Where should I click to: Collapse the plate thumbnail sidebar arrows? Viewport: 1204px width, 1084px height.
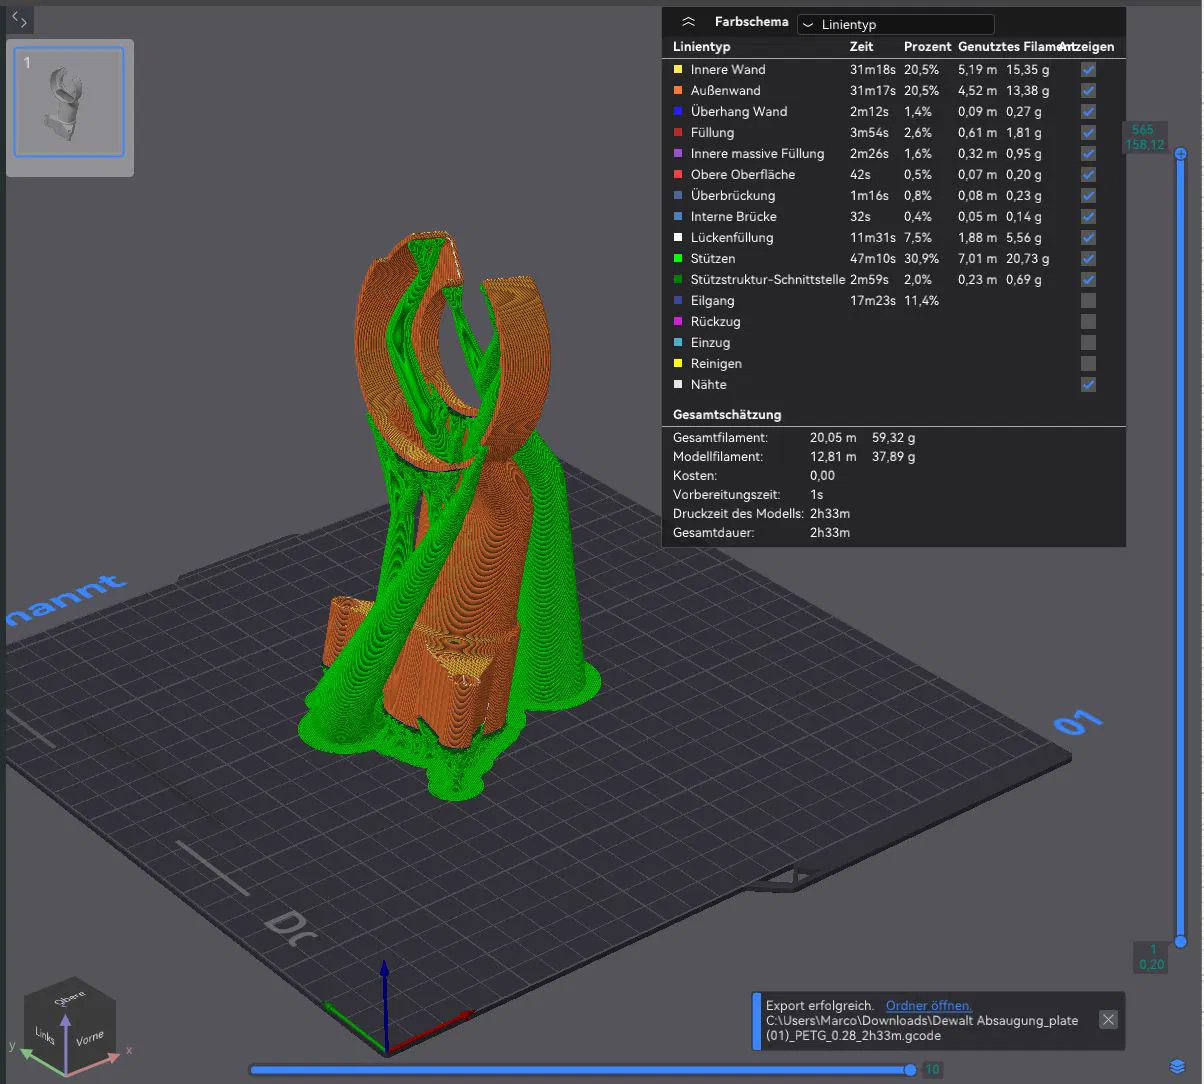(20, 19)
